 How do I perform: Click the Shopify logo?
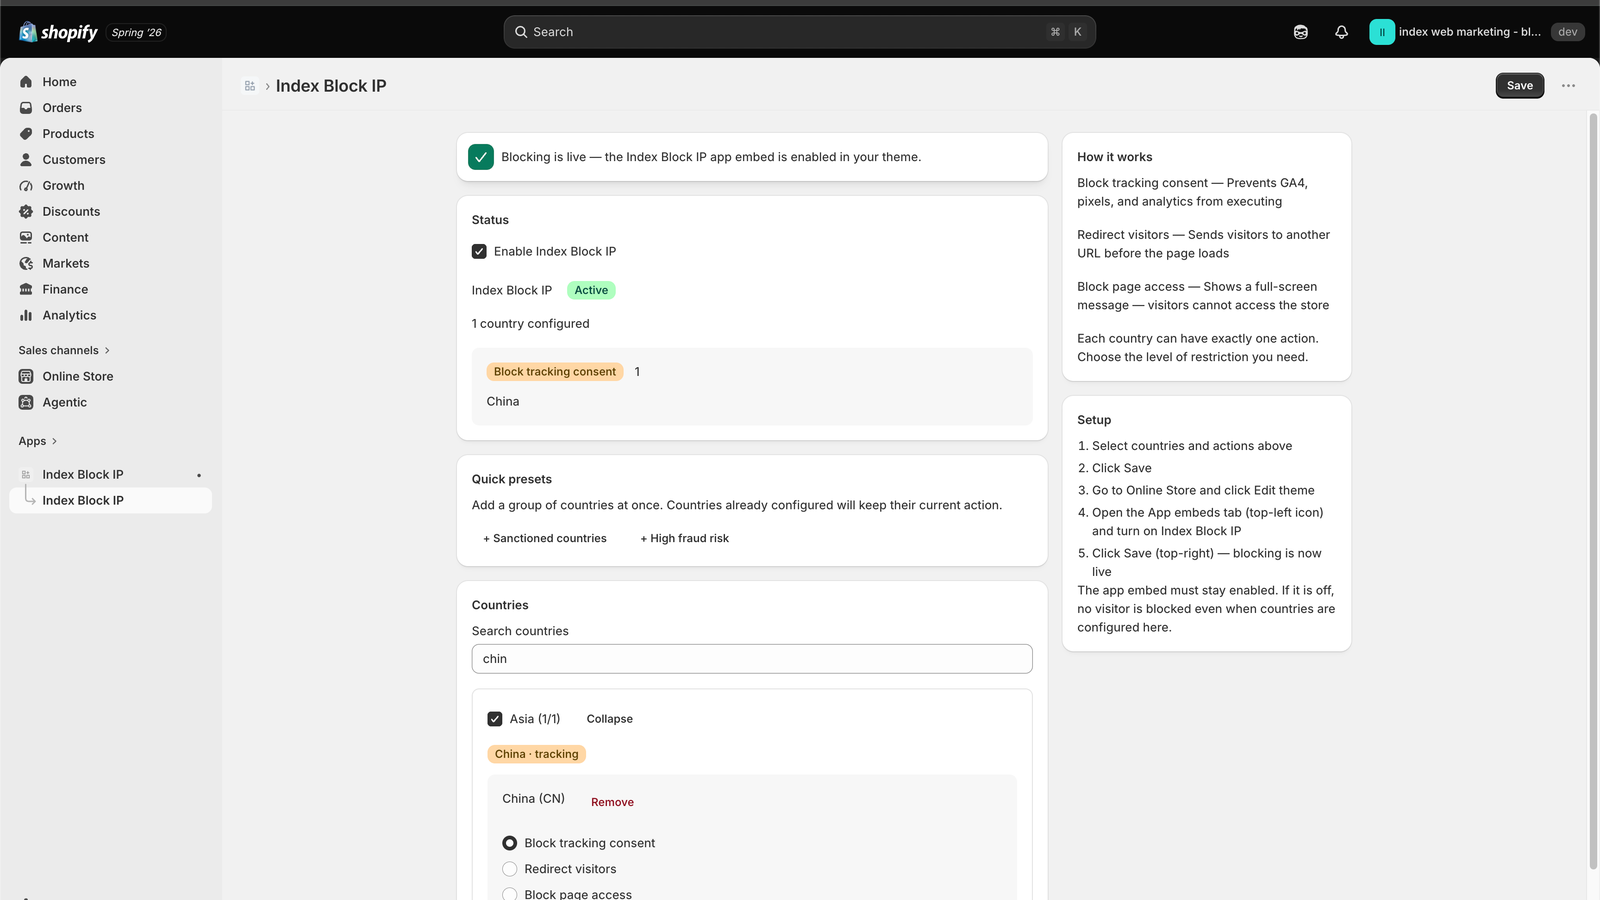pyautogui.click(x=58, y=32)
